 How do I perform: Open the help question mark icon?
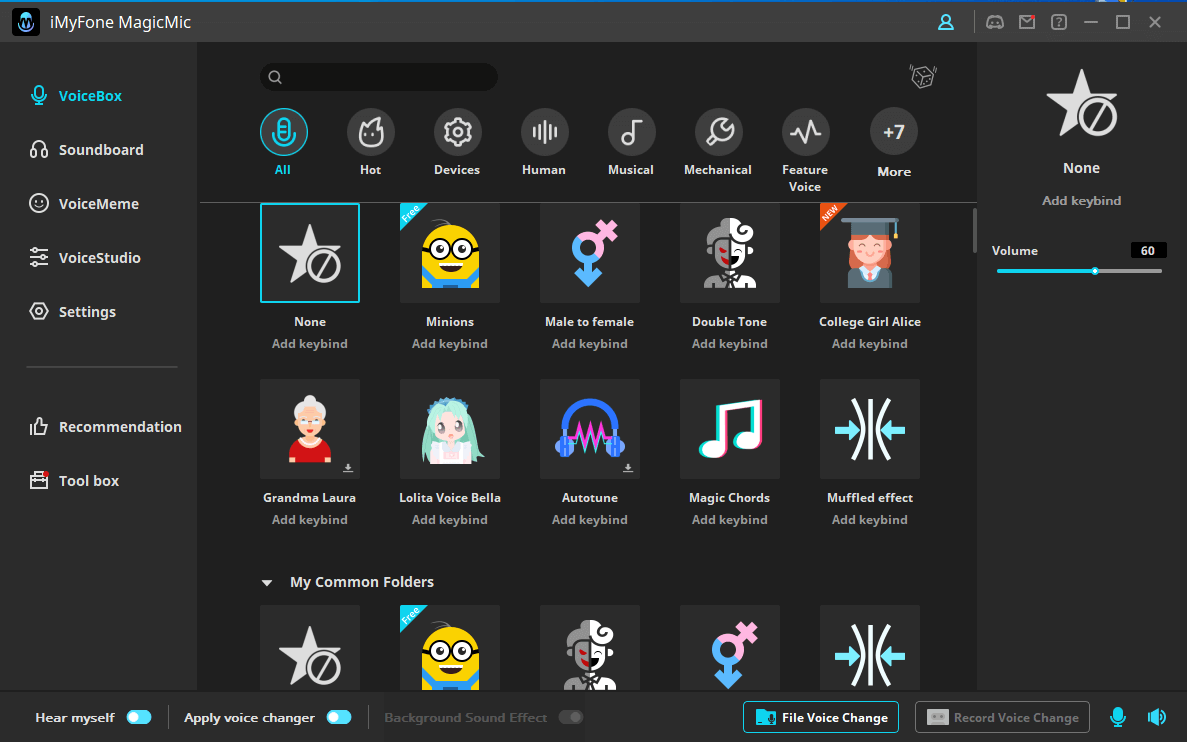1059,22
